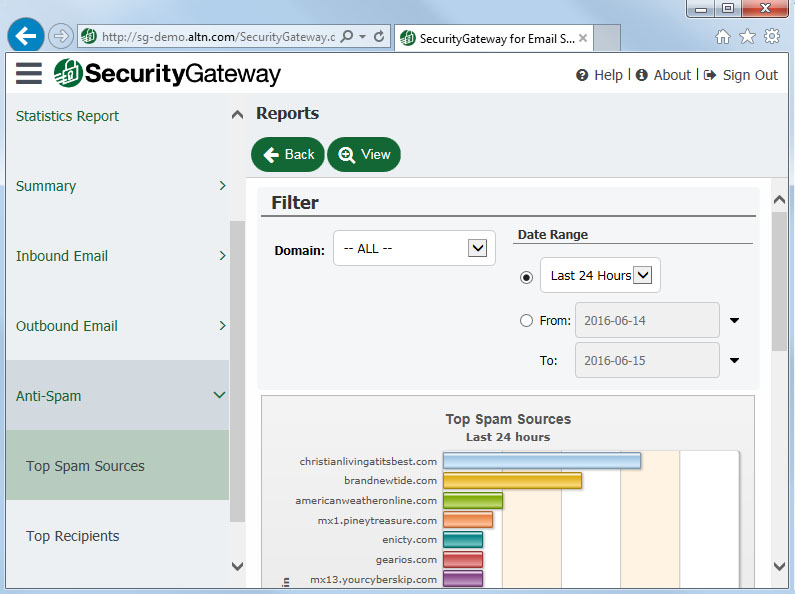The image size is (795, 594).
Task: Open browser Tools gear icon
Action: click(x=771, y=37)
